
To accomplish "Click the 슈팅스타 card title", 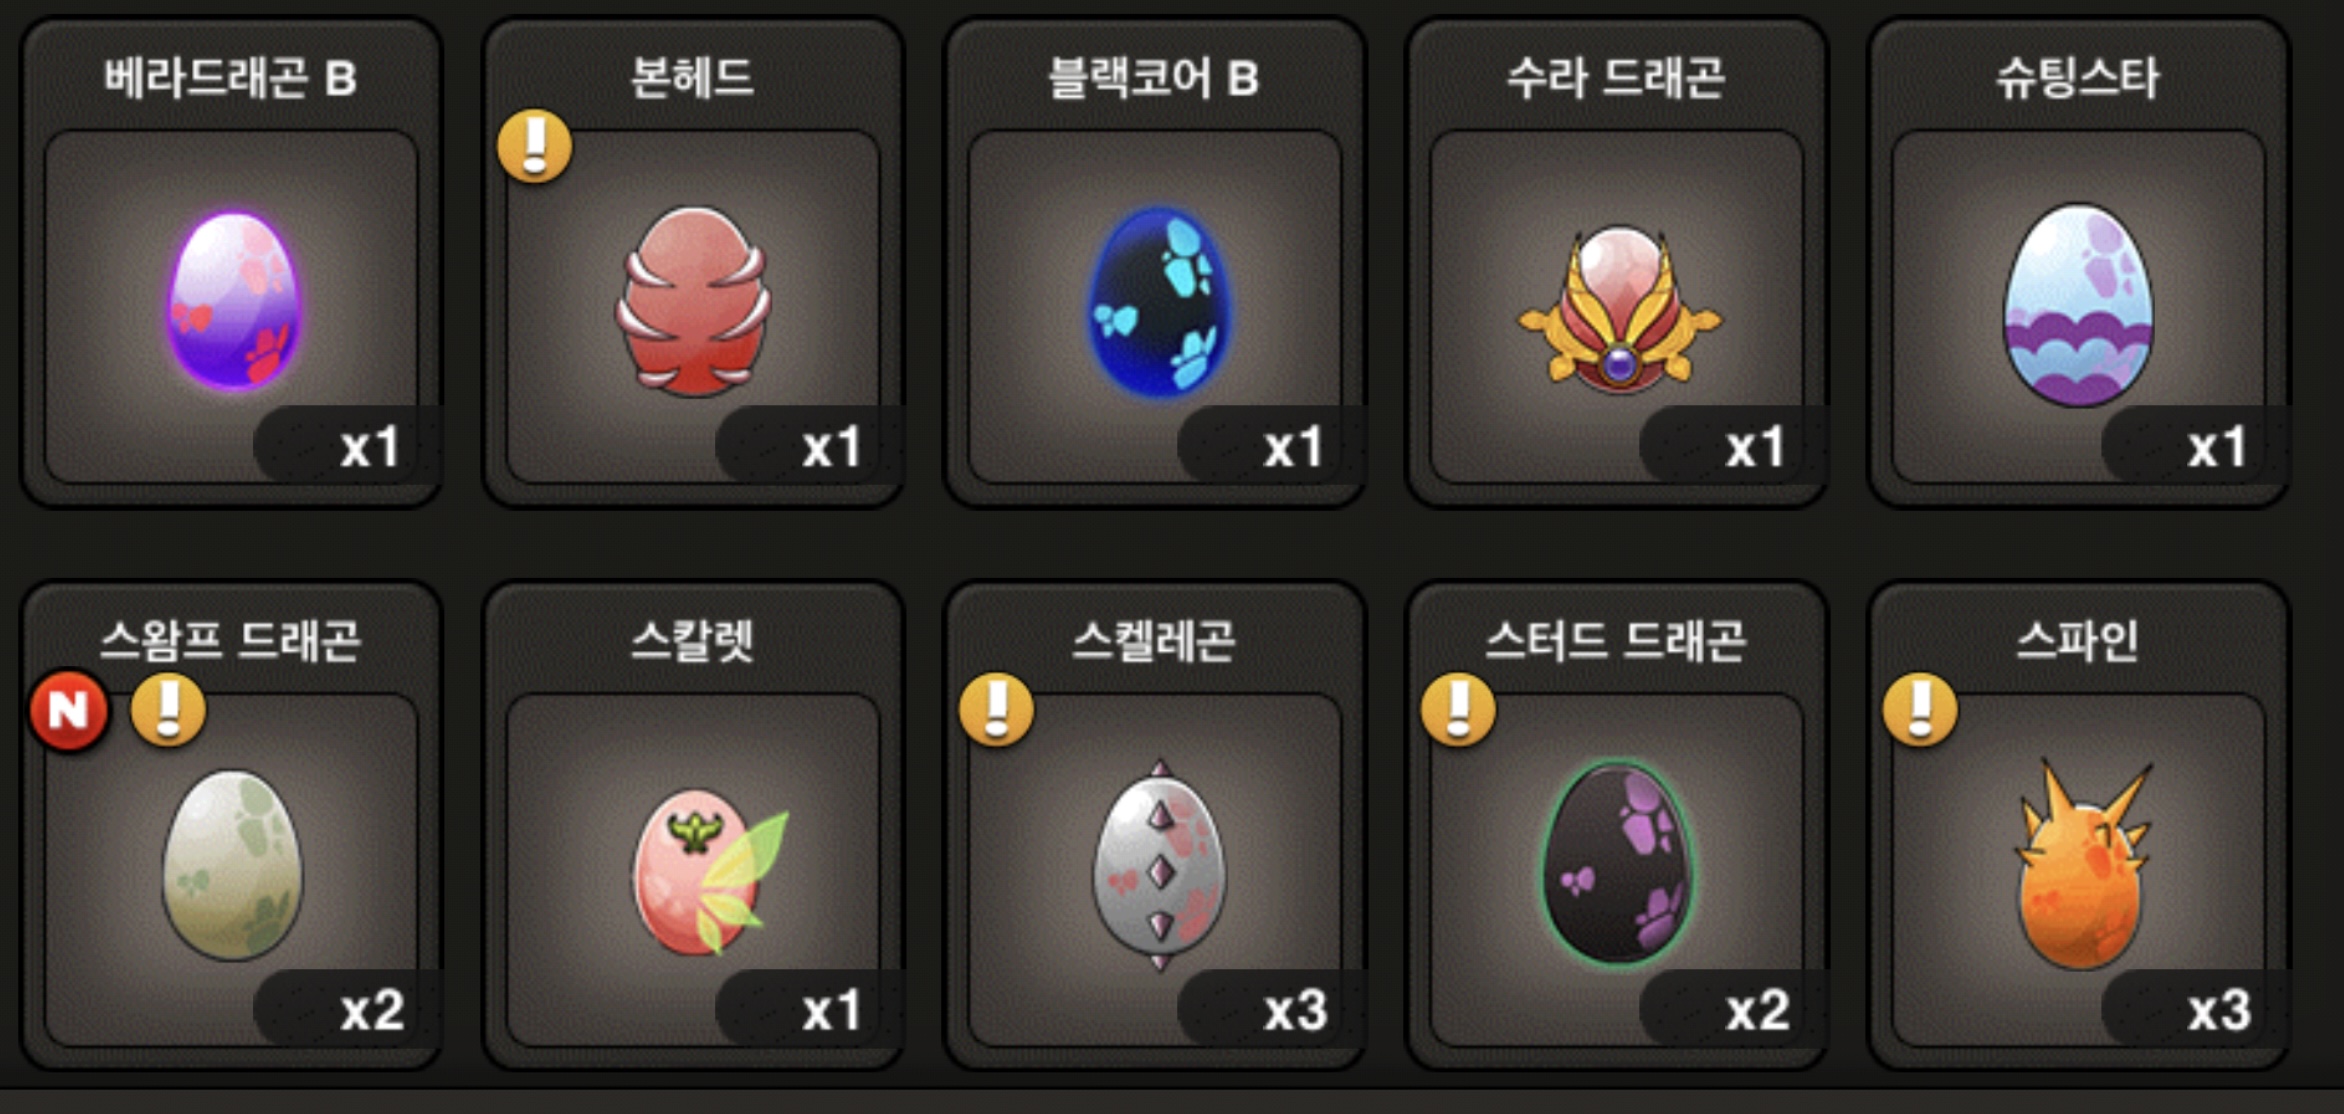I will point(2078,77).
